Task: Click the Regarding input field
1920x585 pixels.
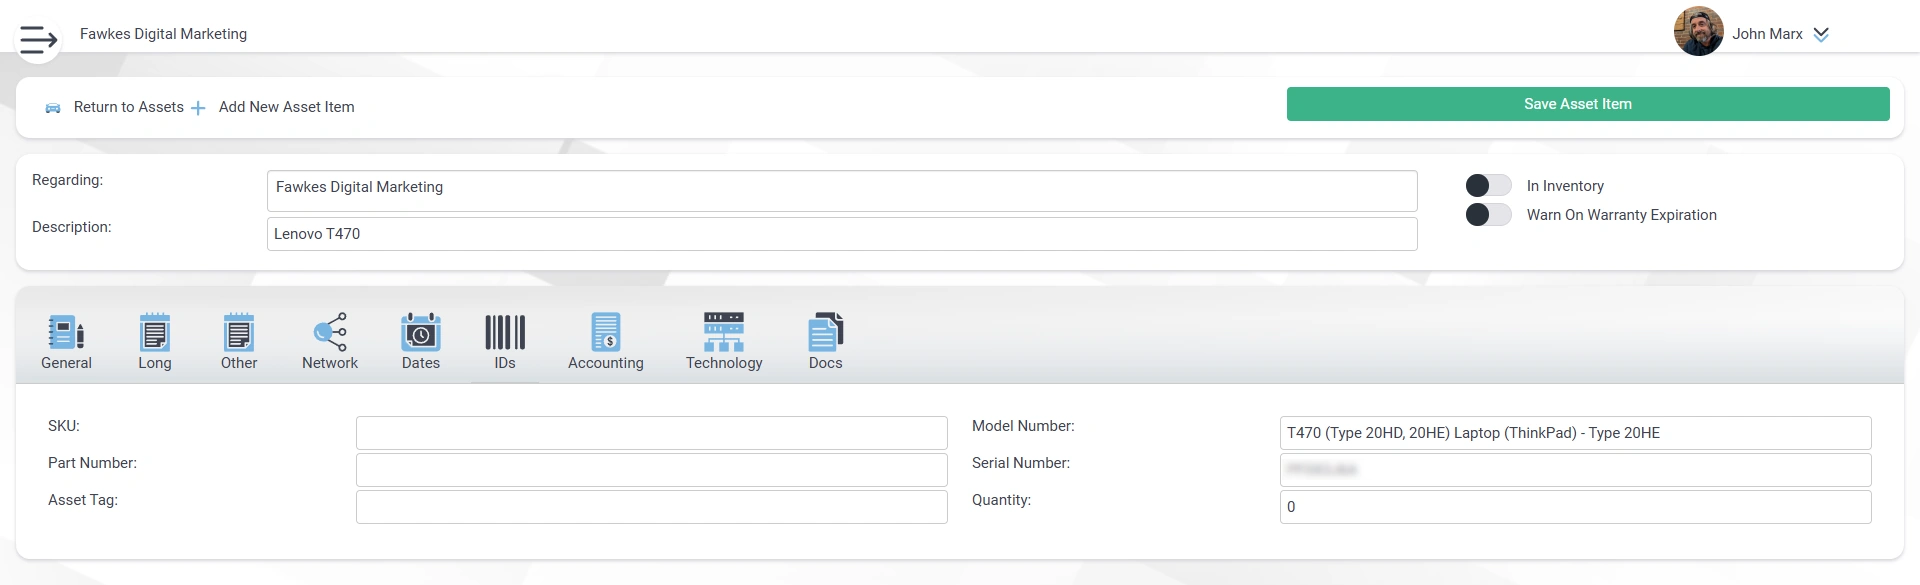Action: pos(842,191)
